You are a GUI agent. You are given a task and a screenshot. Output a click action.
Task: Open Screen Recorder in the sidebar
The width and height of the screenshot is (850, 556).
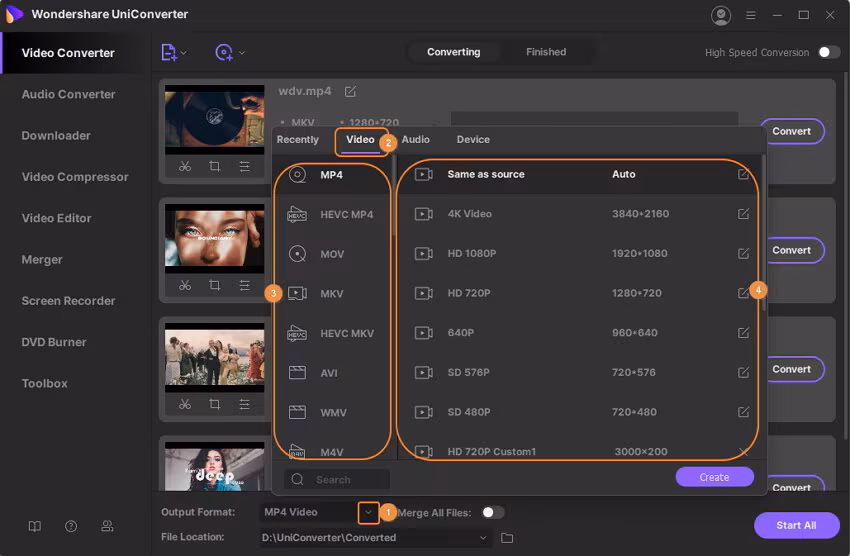(x=68, y=301)
